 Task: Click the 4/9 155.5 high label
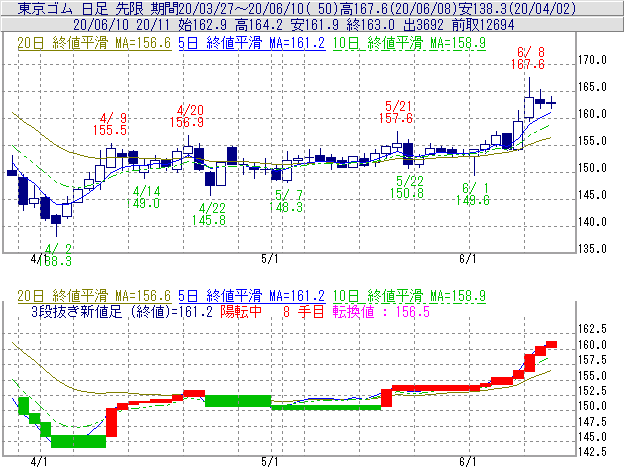tap(110, 124)
